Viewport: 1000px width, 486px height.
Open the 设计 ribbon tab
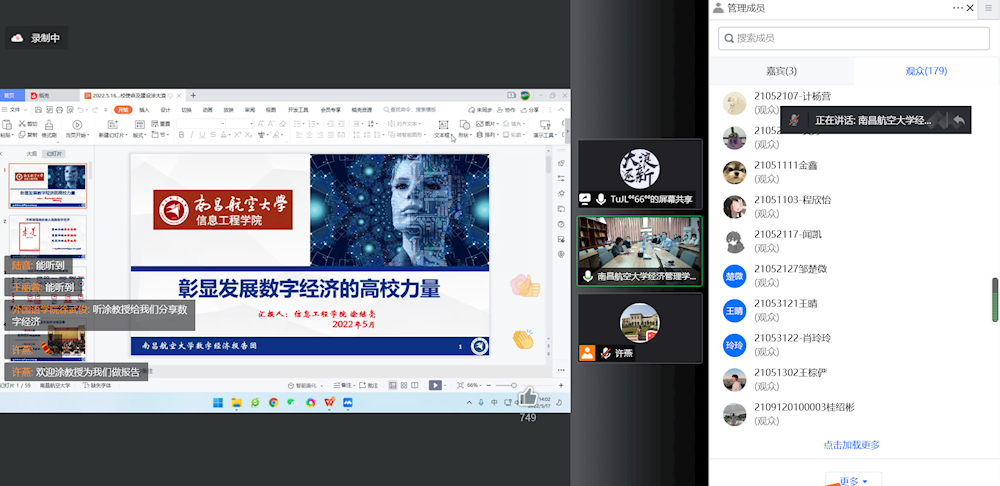point(165,110)
